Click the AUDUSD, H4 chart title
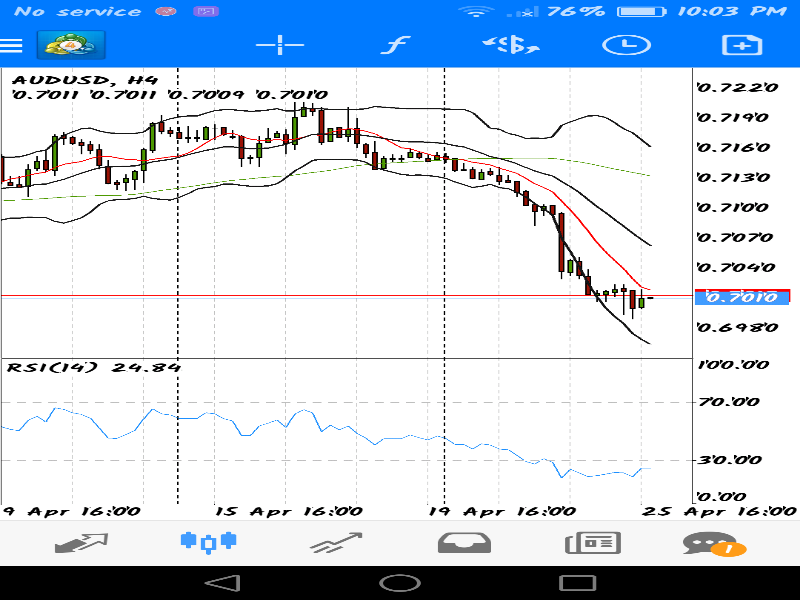Screen dimensions: 800x600 (x=85, y=80)
